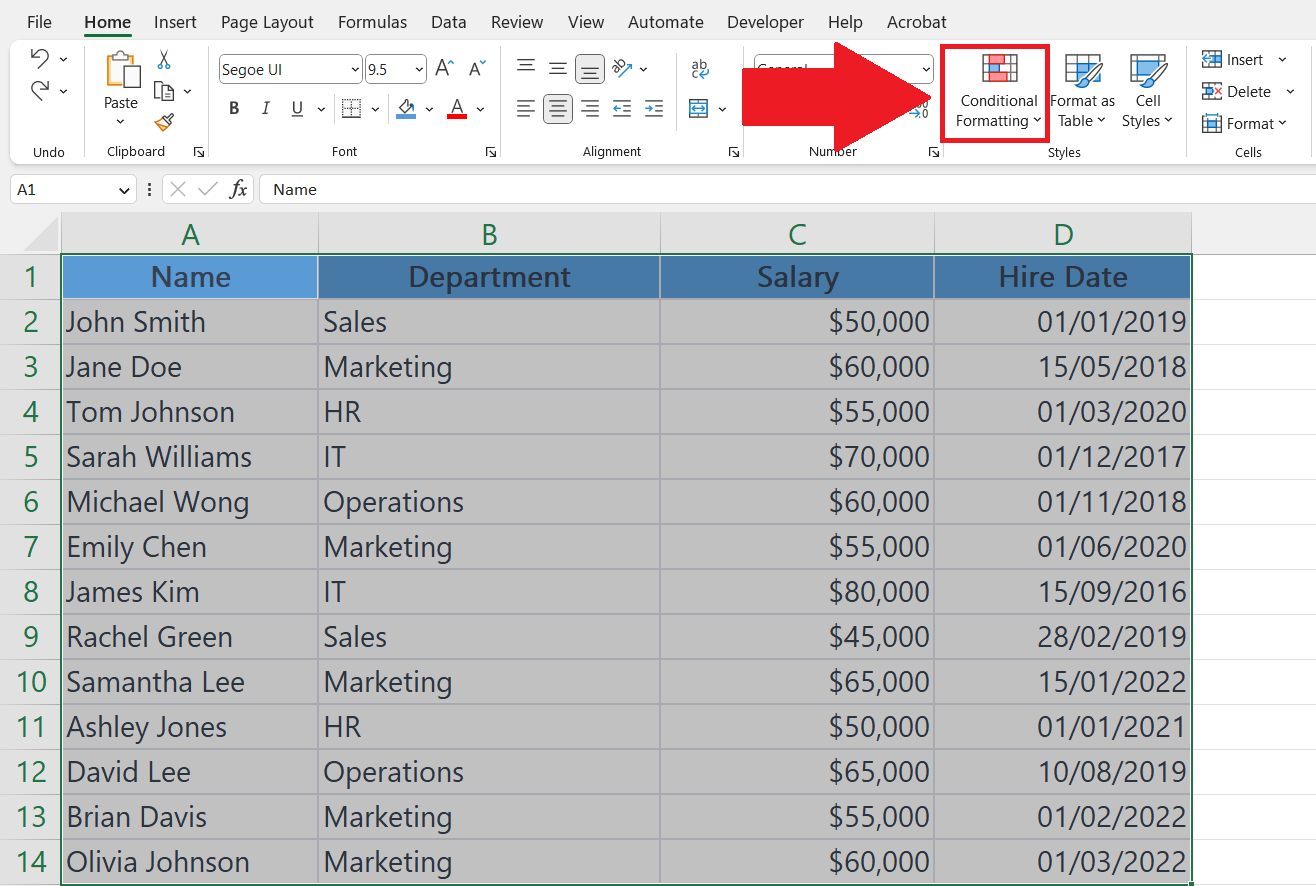The width and height of the screenshot is (1316, 886).
Task: Switch to the Formulas tab
Action: point(372,22)
